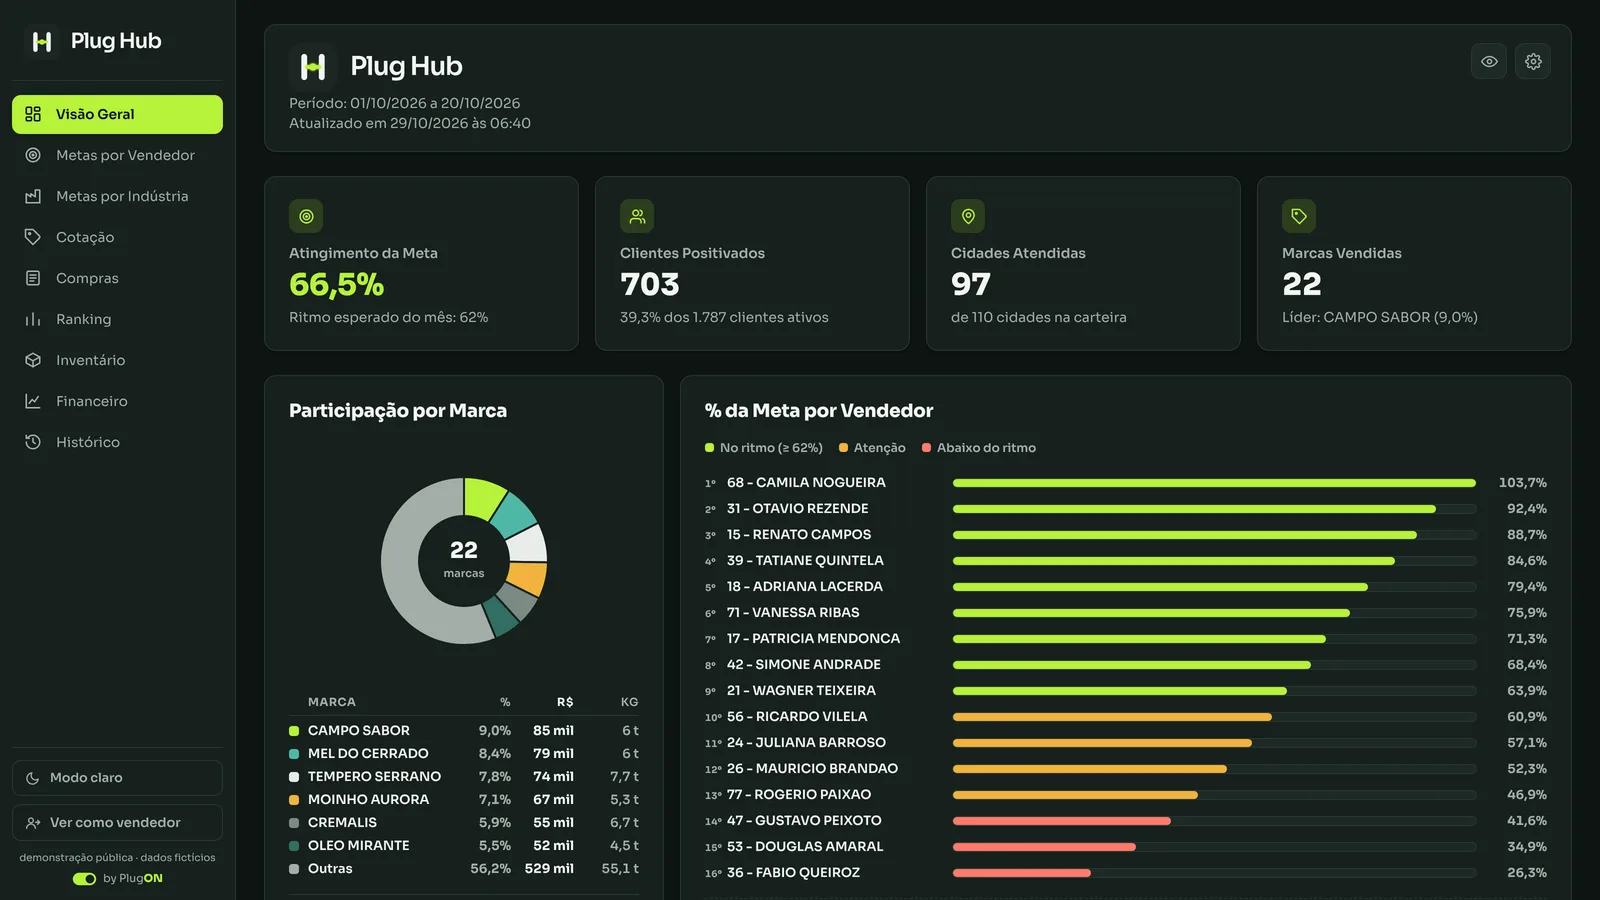
Task: Open settings via the gear icon
Action: [1533, 62]
